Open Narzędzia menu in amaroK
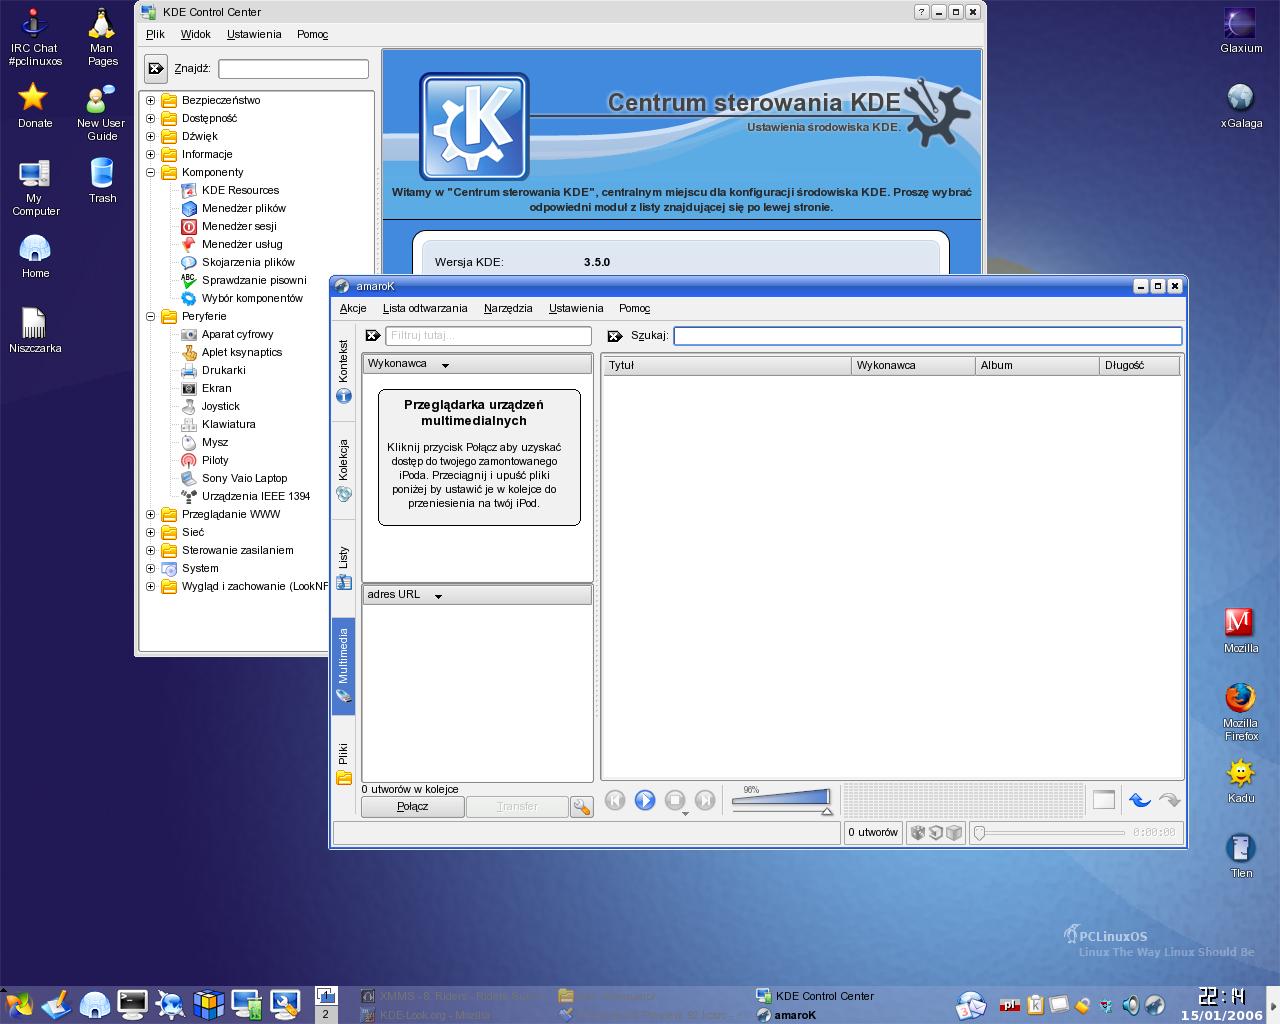 click(508, 308)
